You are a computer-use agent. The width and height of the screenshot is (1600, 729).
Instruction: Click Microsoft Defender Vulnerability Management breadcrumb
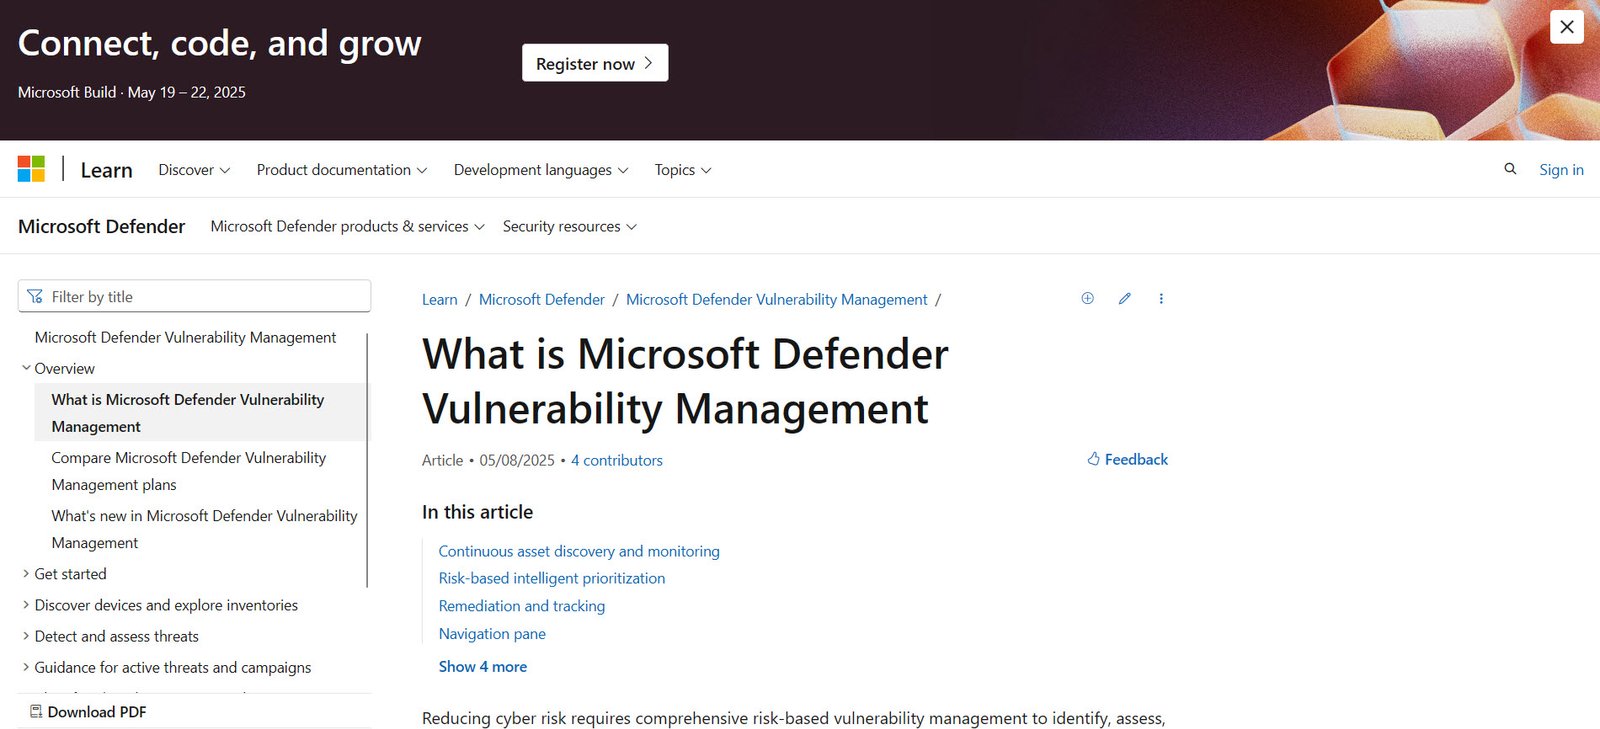point(777,299)
